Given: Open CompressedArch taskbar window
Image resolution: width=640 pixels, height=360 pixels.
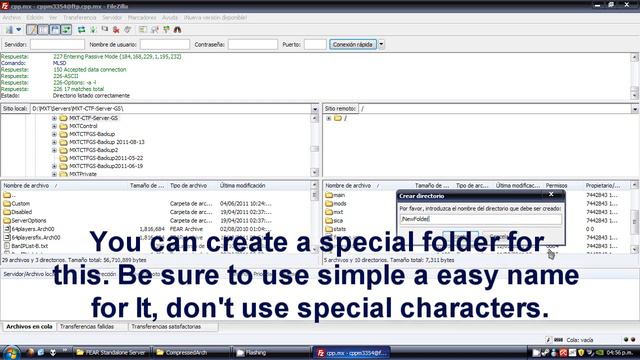Looking at the screenshot, I should tap(191, 352).
